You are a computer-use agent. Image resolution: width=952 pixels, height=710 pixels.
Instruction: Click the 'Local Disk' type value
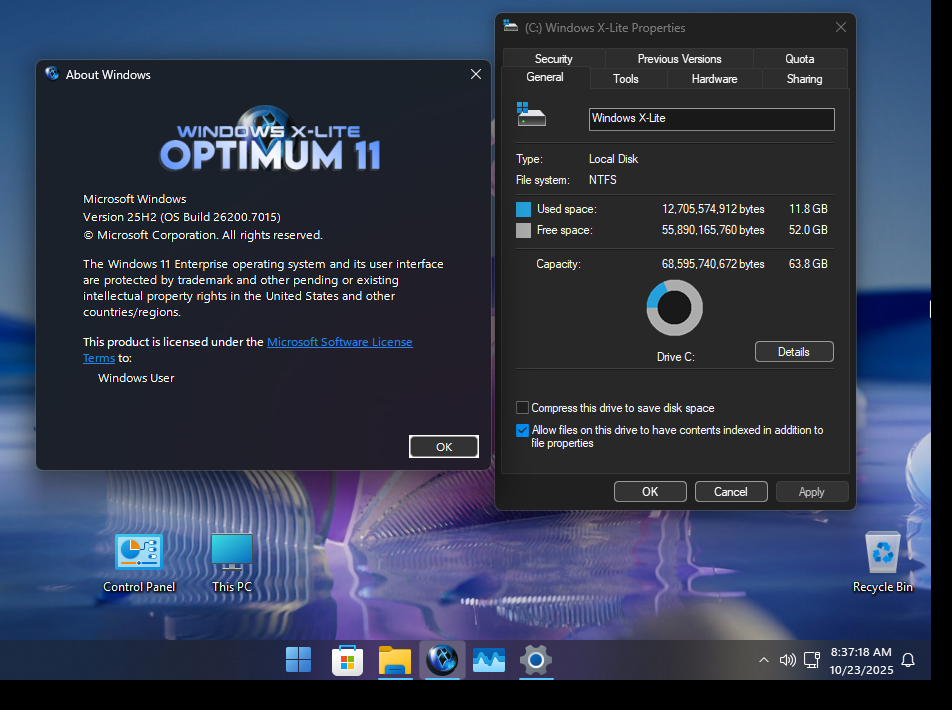(x=613, y=159)
